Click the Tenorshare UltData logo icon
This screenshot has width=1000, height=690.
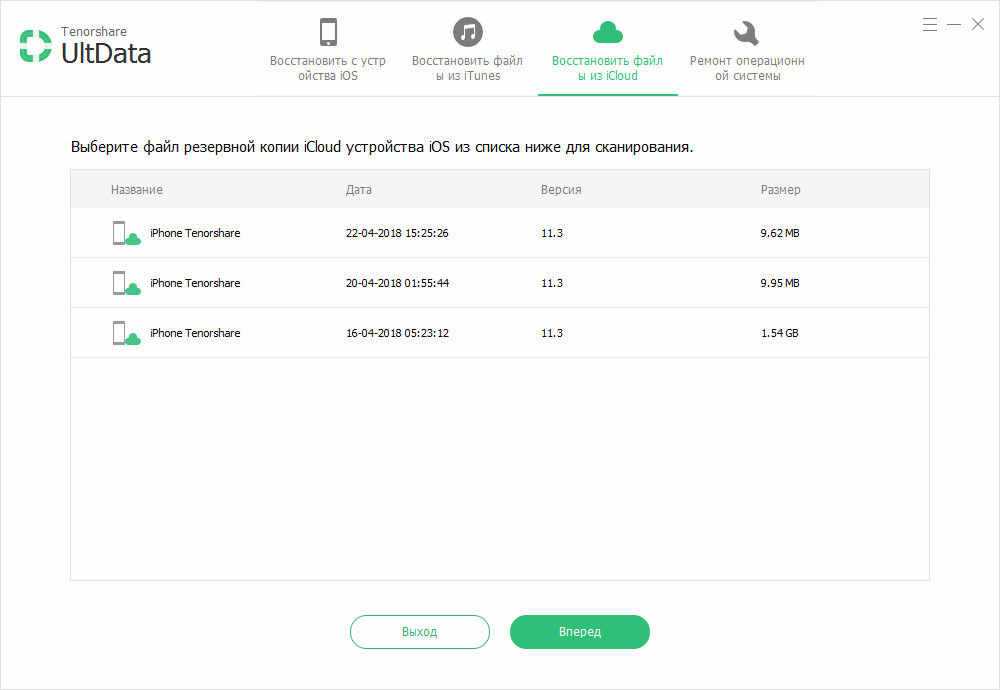tap(36, 47)
